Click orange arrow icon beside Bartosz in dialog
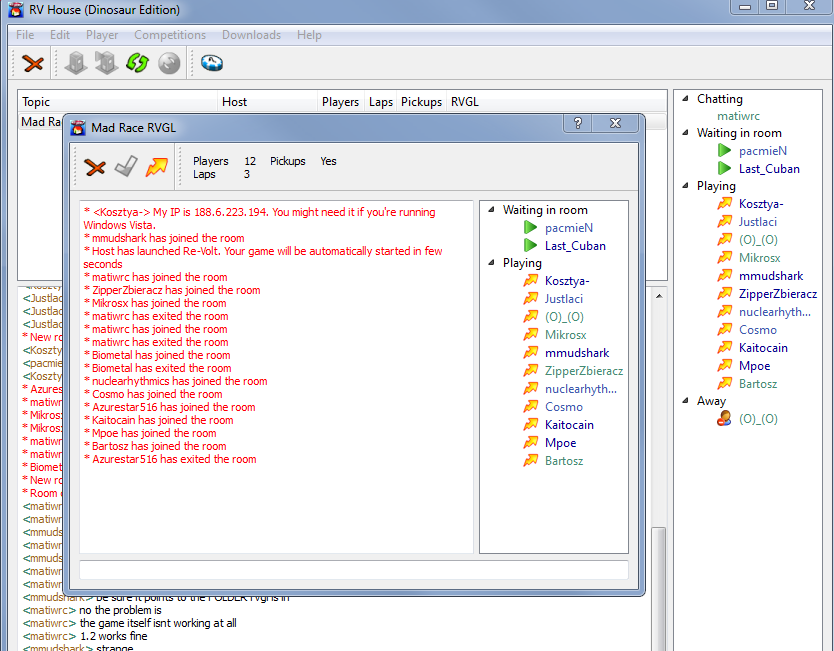The image size is (834, 651). tap(530, 461)
